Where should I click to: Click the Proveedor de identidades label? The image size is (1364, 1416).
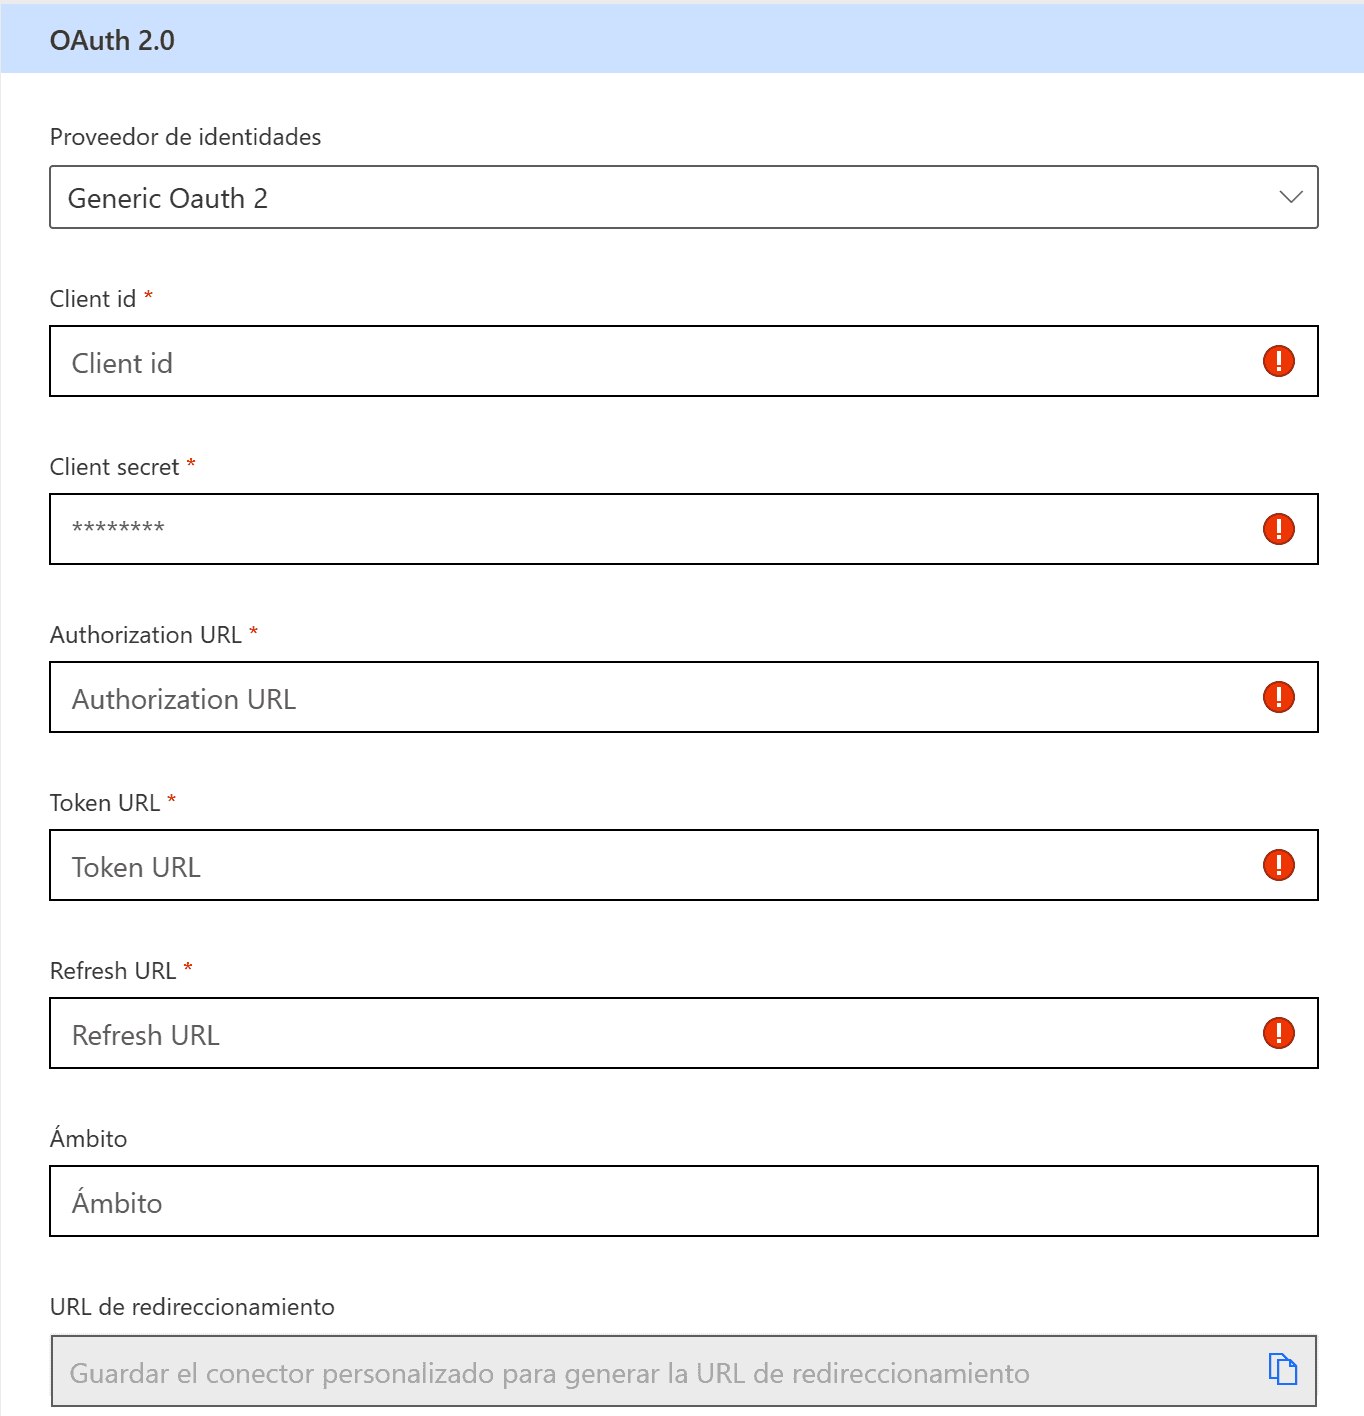tap(186, 137)
